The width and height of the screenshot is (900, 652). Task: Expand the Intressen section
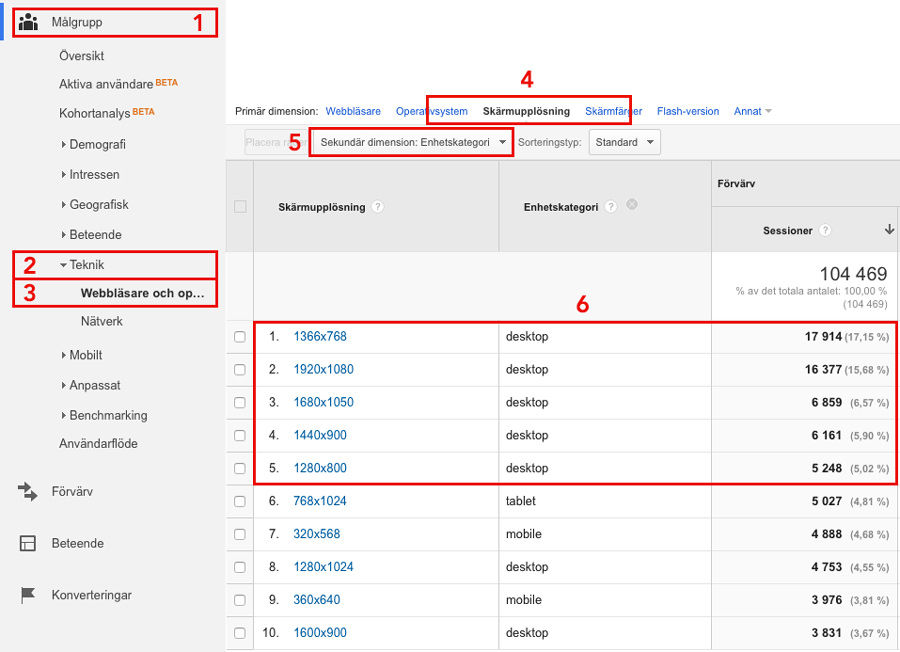pyautogui.click(x=91, y=174)
